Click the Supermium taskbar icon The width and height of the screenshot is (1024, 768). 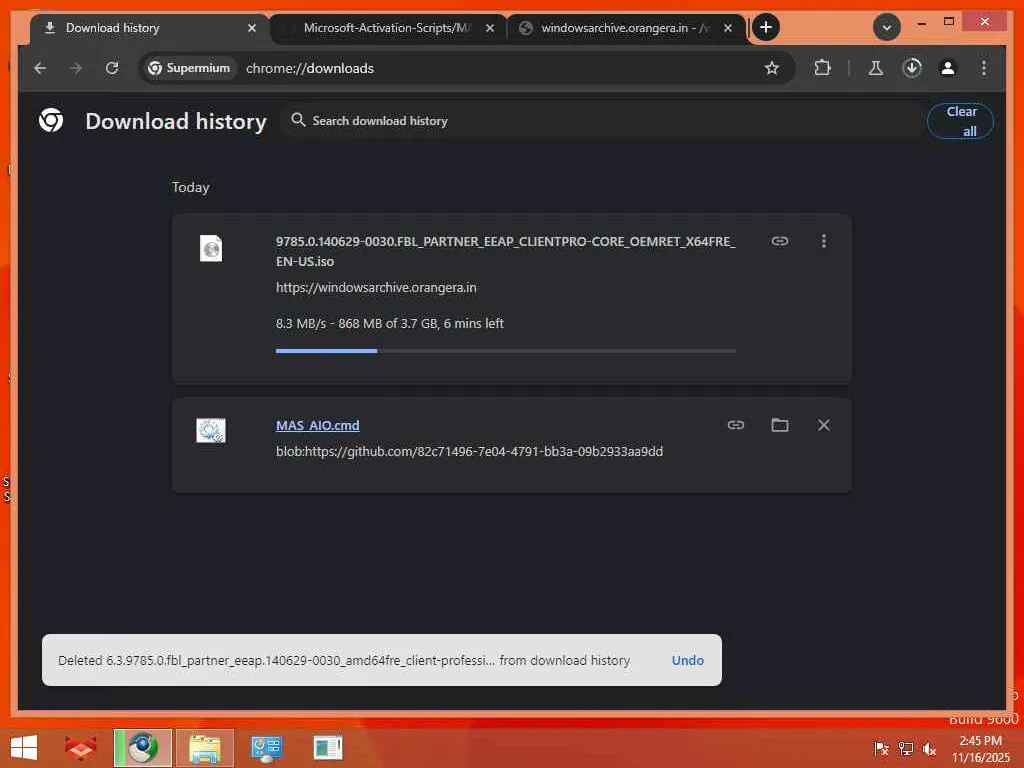click(142, 748)
